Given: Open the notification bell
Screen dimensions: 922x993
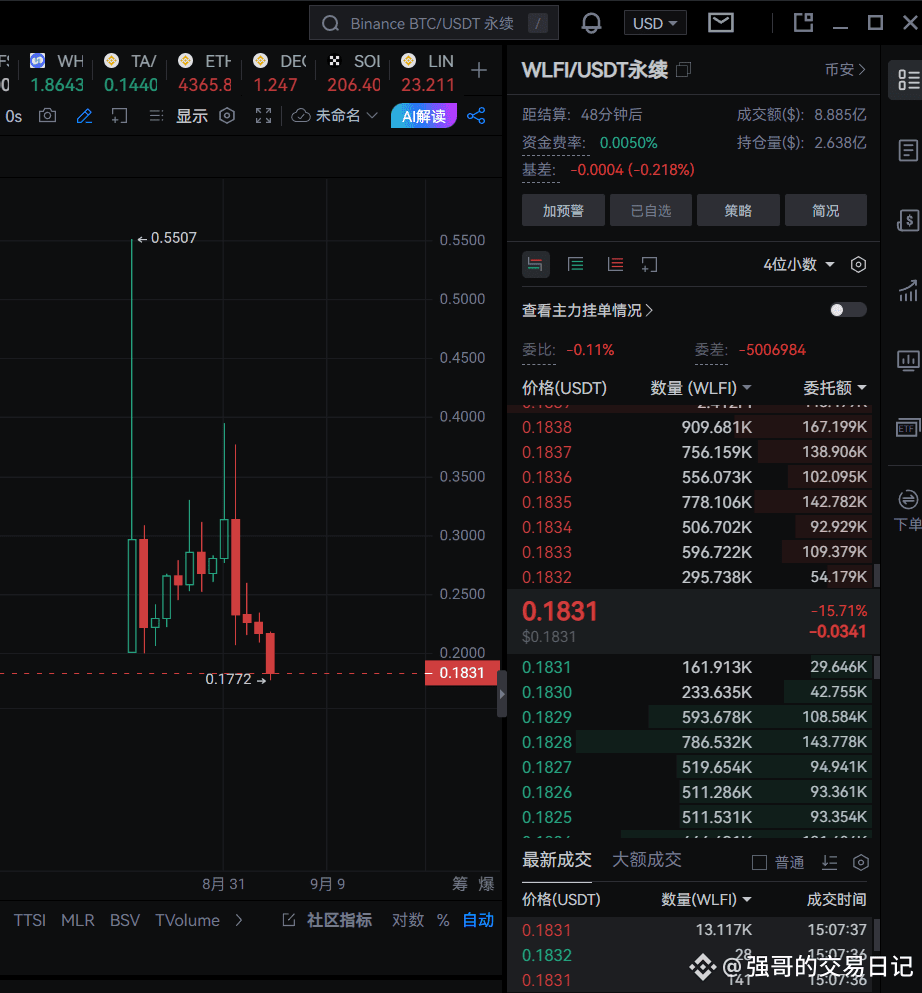Looking at the screenshot, I should pos(591,23).
